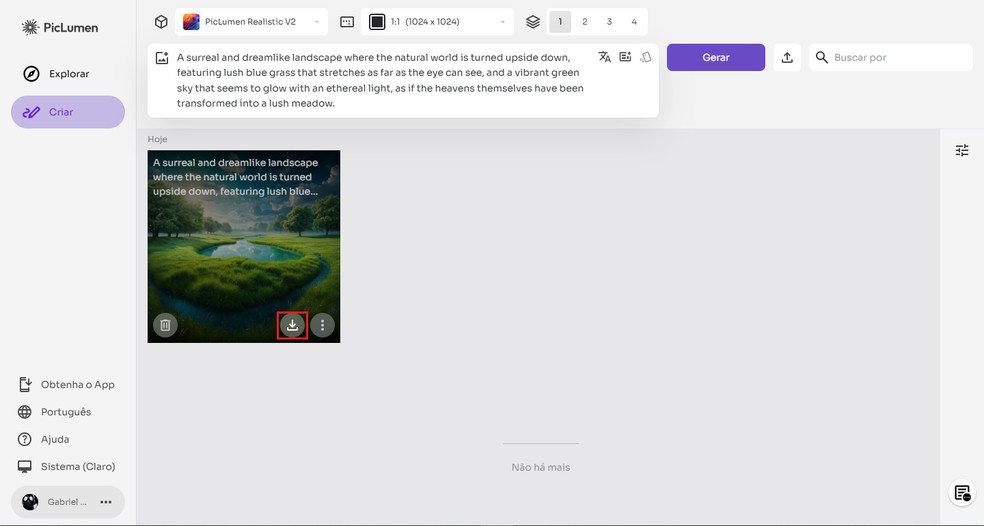The height and width of the screenshot is (526, 984).
Task: Delete the generated image with trash icon
Action: coord(165,325)
